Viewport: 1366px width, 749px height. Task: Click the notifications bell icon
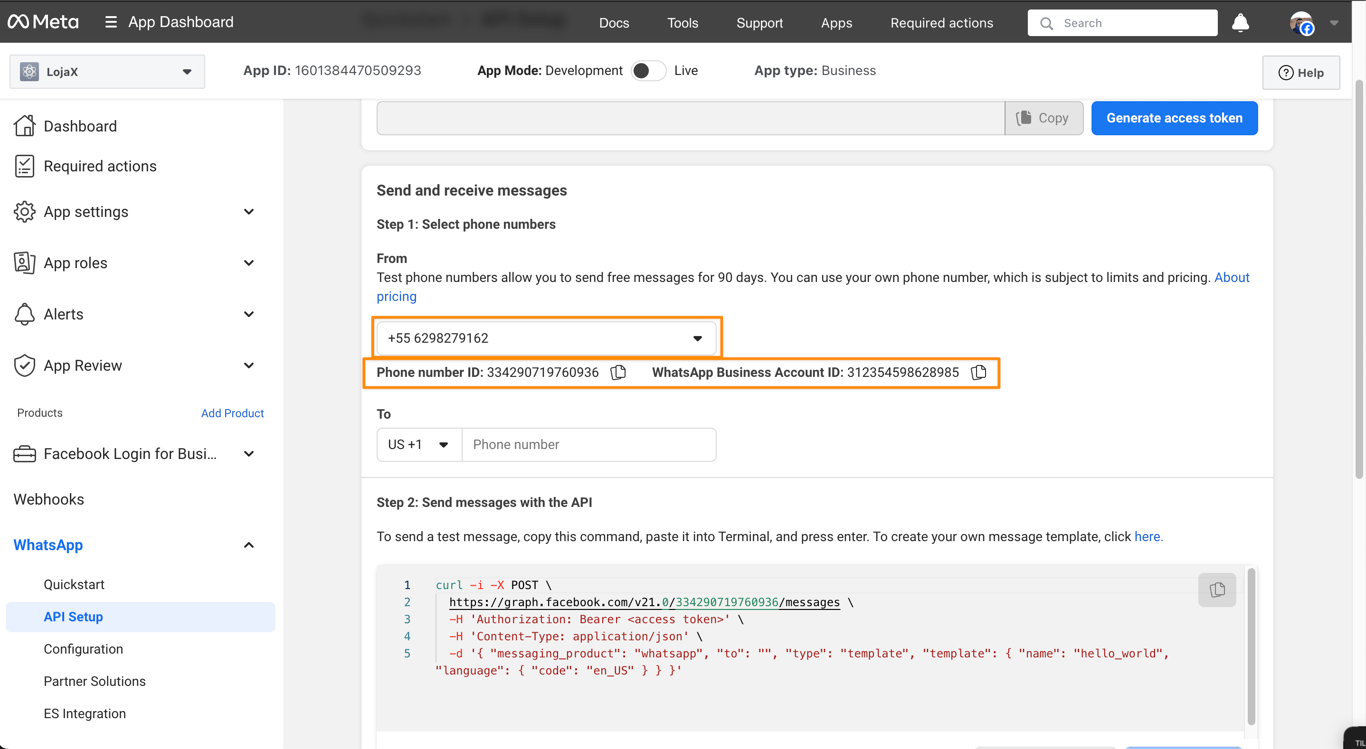pyautogui.click(x=1240, y=23)
